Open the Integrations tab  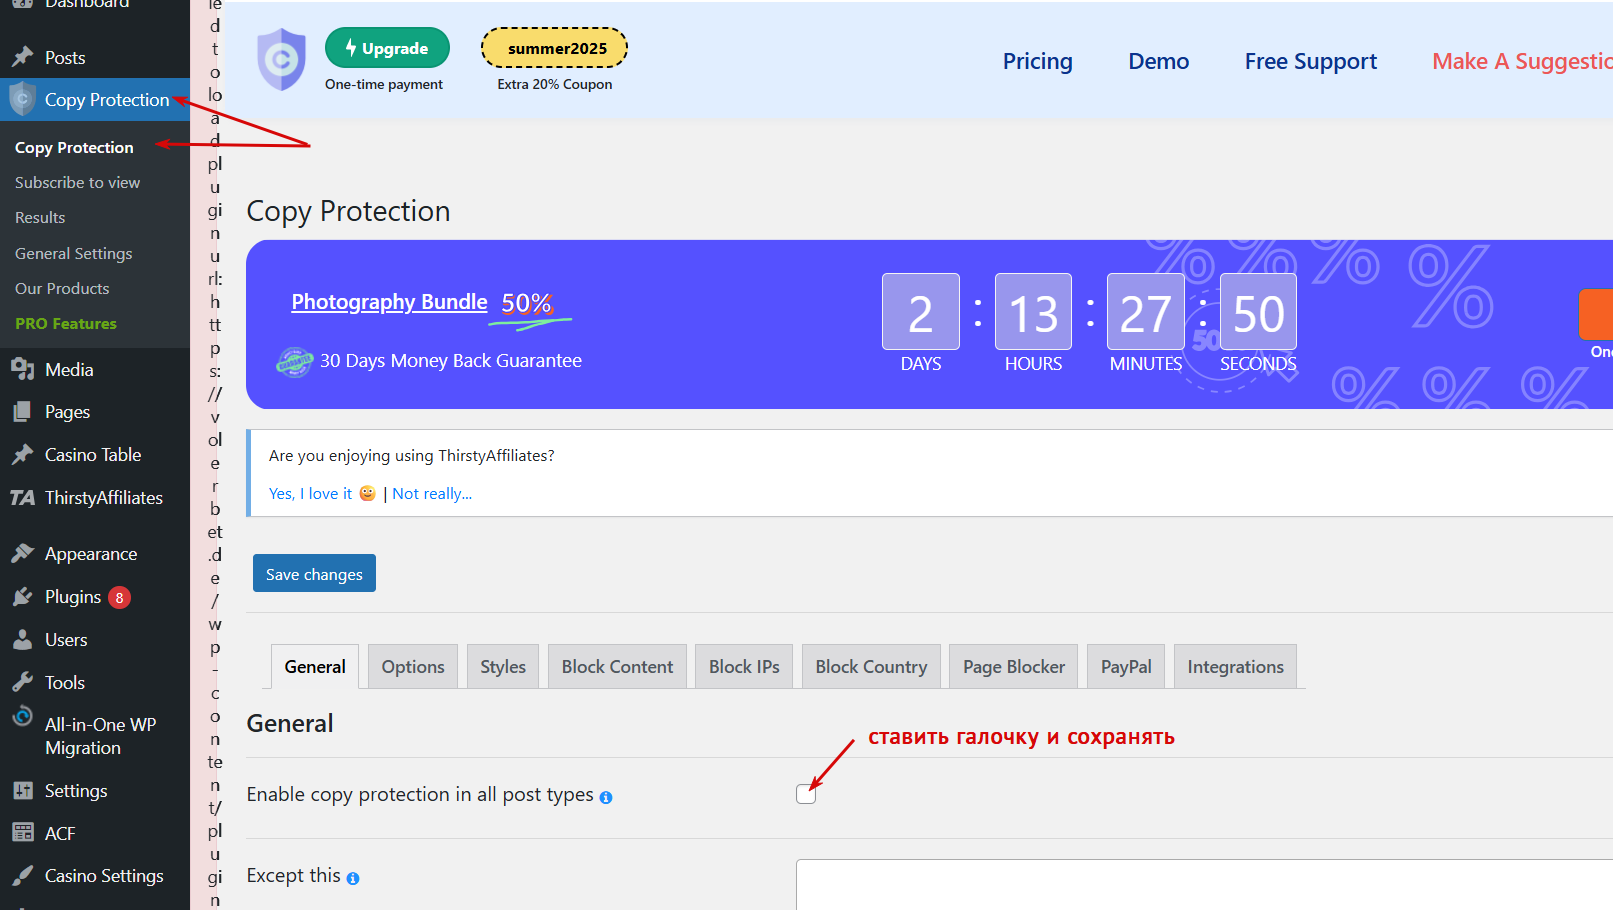(x=1235, y=666)
